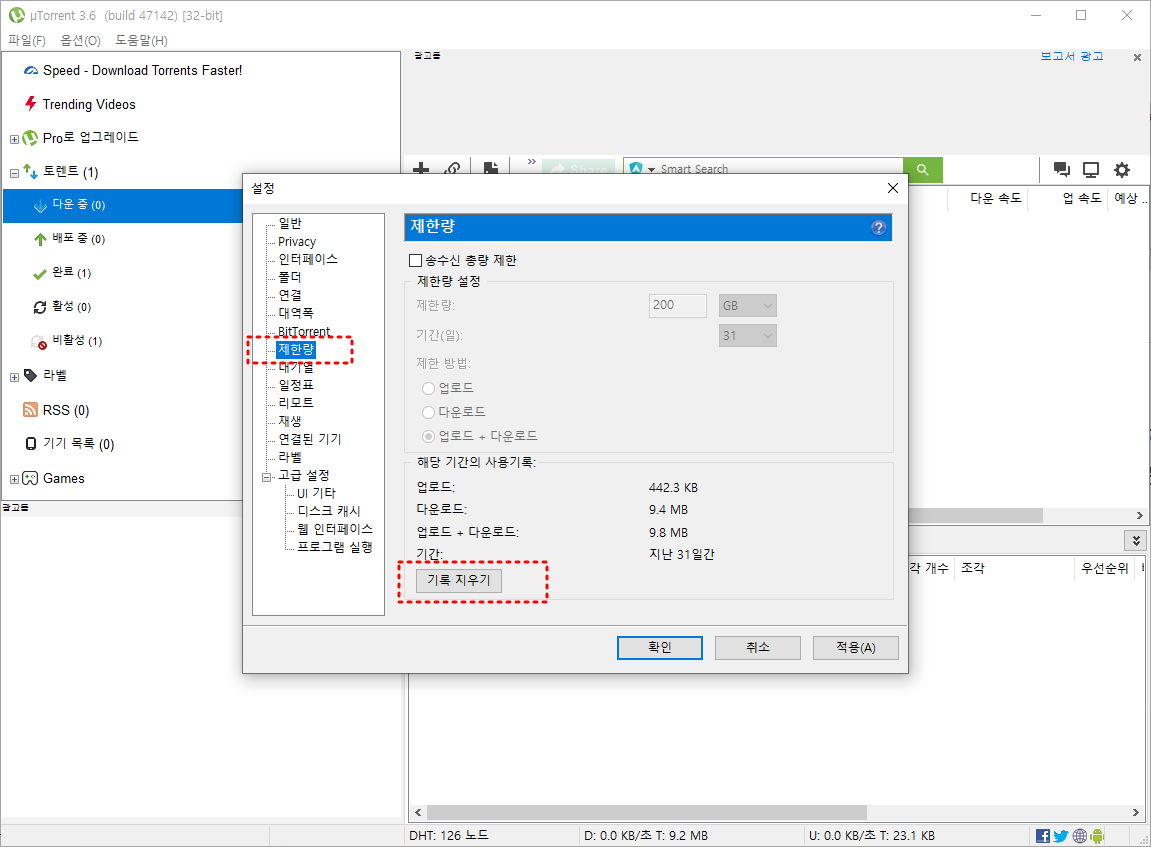Image resolution: width=1151 pixels, height=847 pixels.
Task: Close the settings dialog with X
Action: (x=893, y=188)
